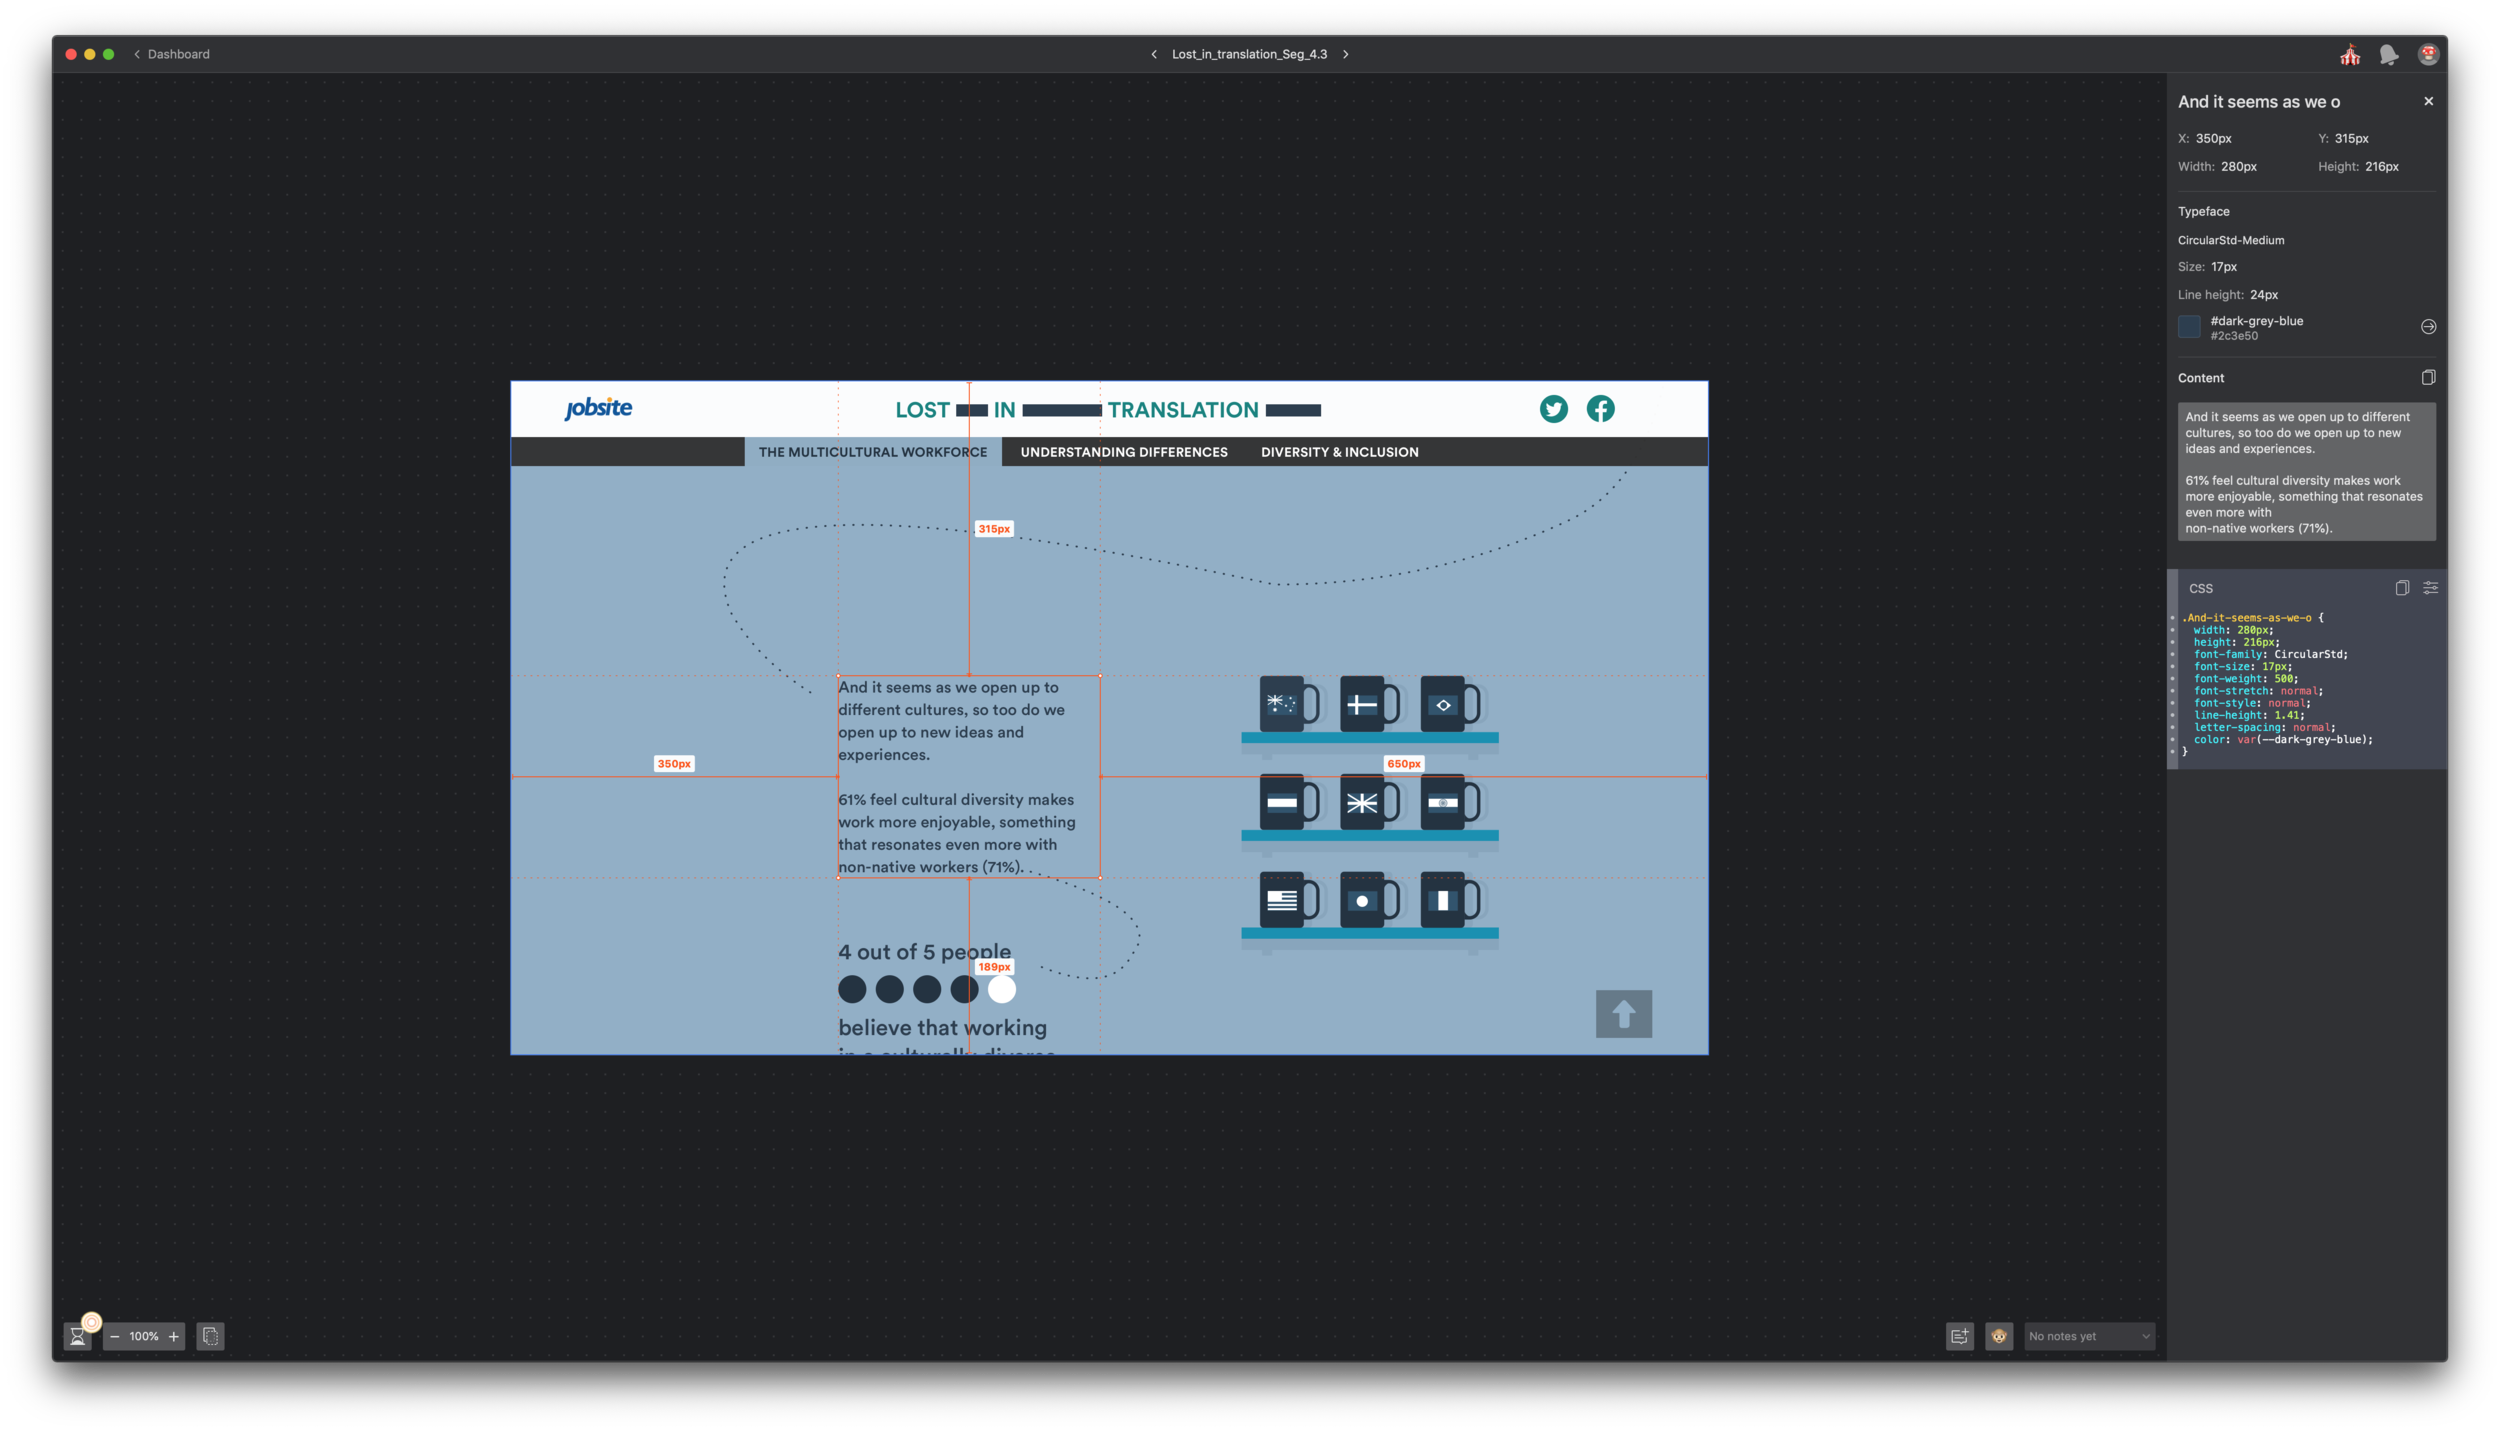
Task: Click the USA flag mug
Action: (1288, 900)
